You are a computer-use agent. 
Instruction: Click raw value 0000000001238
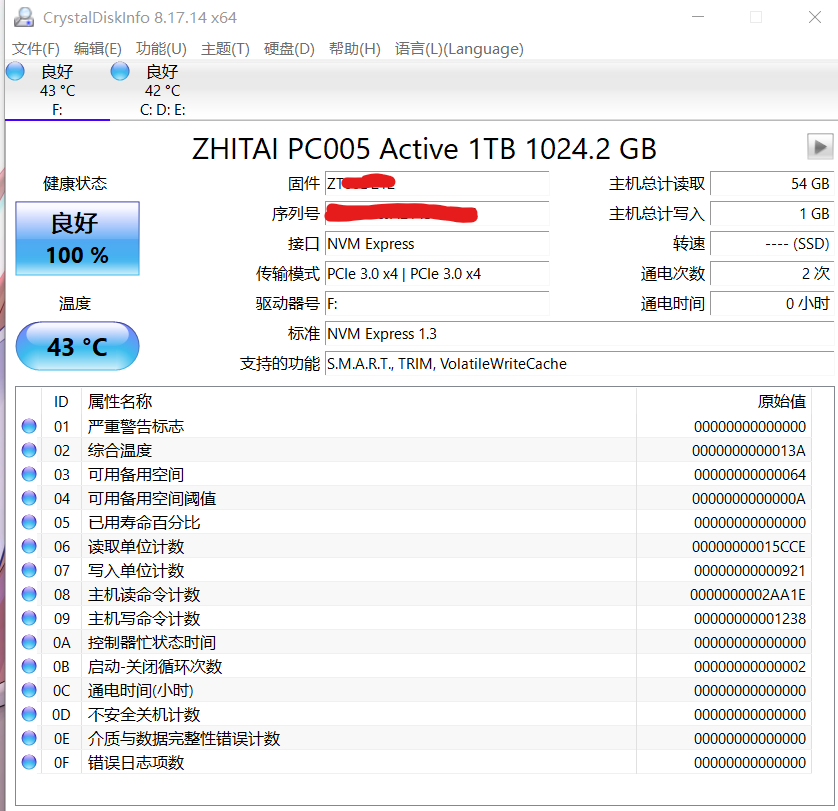coord(749,619)
